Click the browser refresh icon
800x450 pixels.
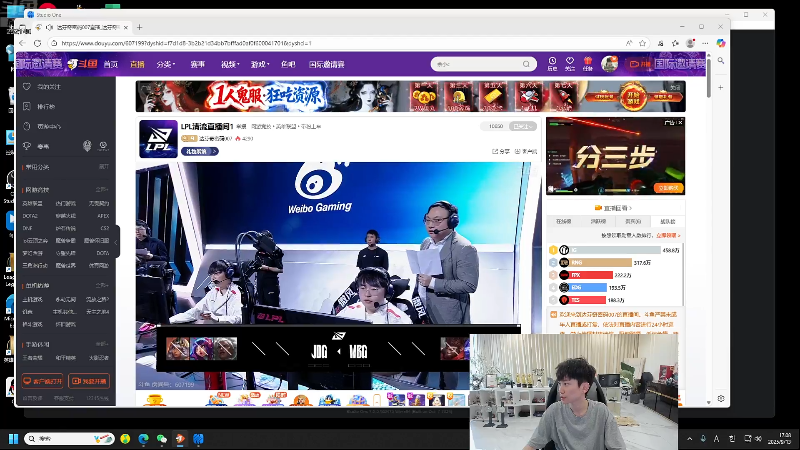pos(37,43)
